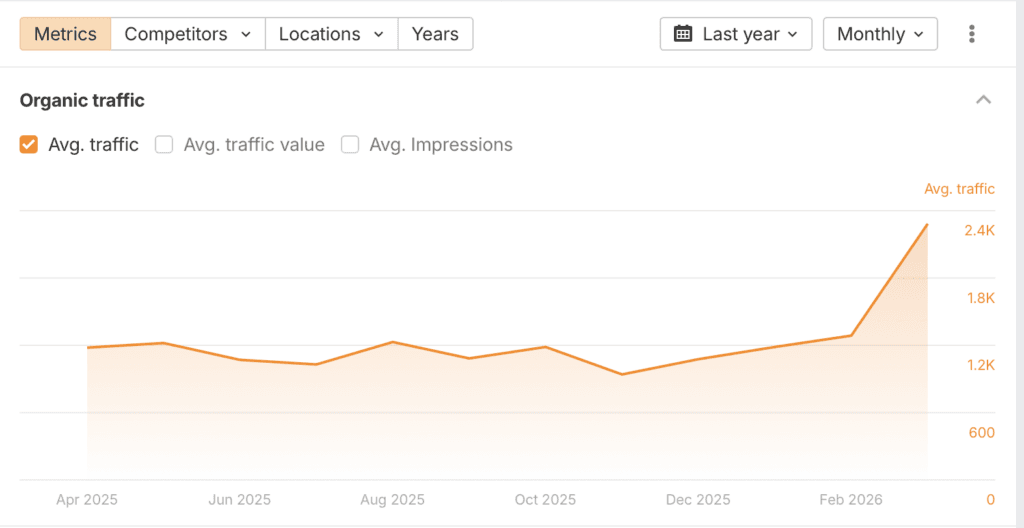Click the Dec 2025 label on x-axis
The image size is (1024, 528).
698,500
